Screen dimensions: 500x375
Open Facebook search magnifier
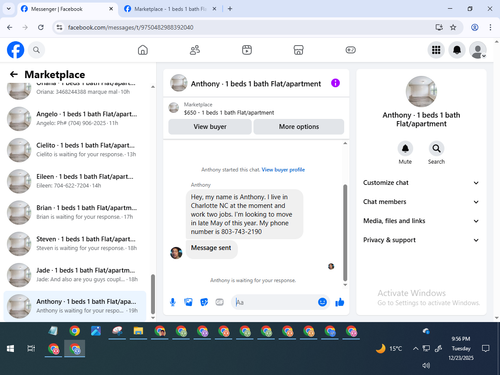(x=36, y=50)
